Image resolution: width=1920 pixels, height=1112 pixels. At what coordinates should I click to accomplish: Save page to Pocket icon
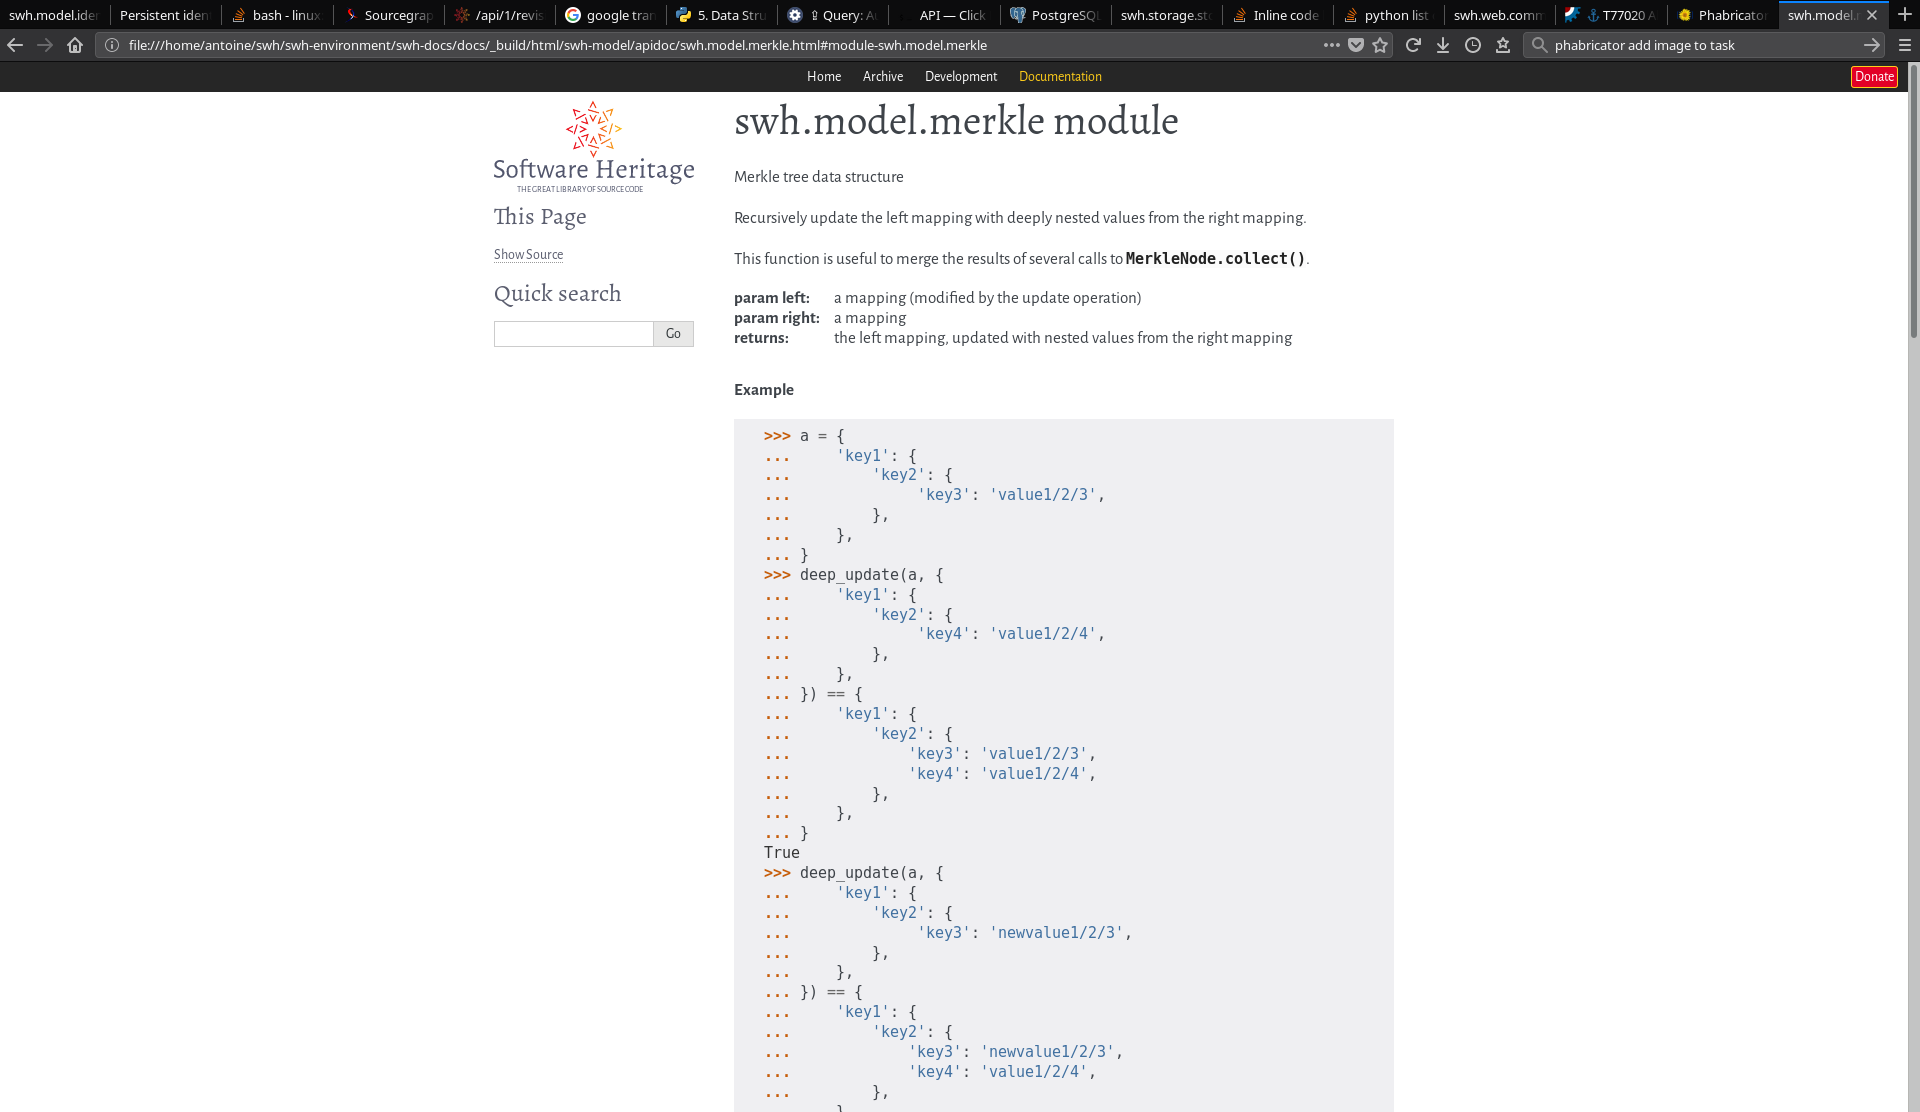point(1356,45)
